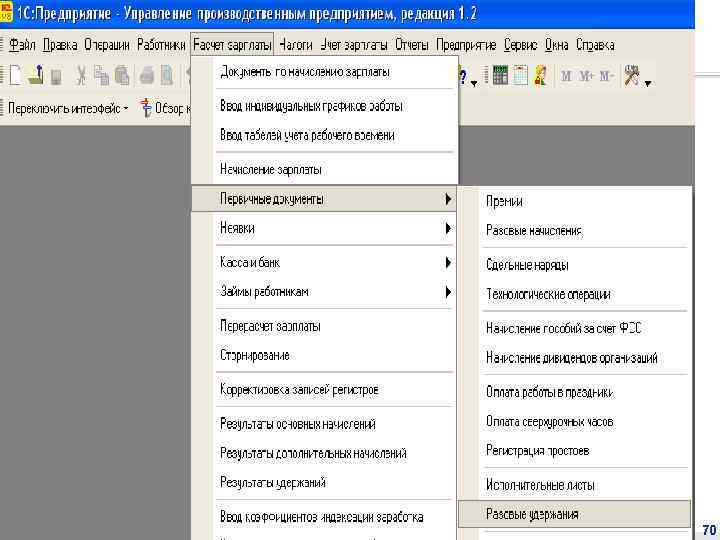
Task: Open the Calendar toolbar icon
Action: [x=520, y=75]
